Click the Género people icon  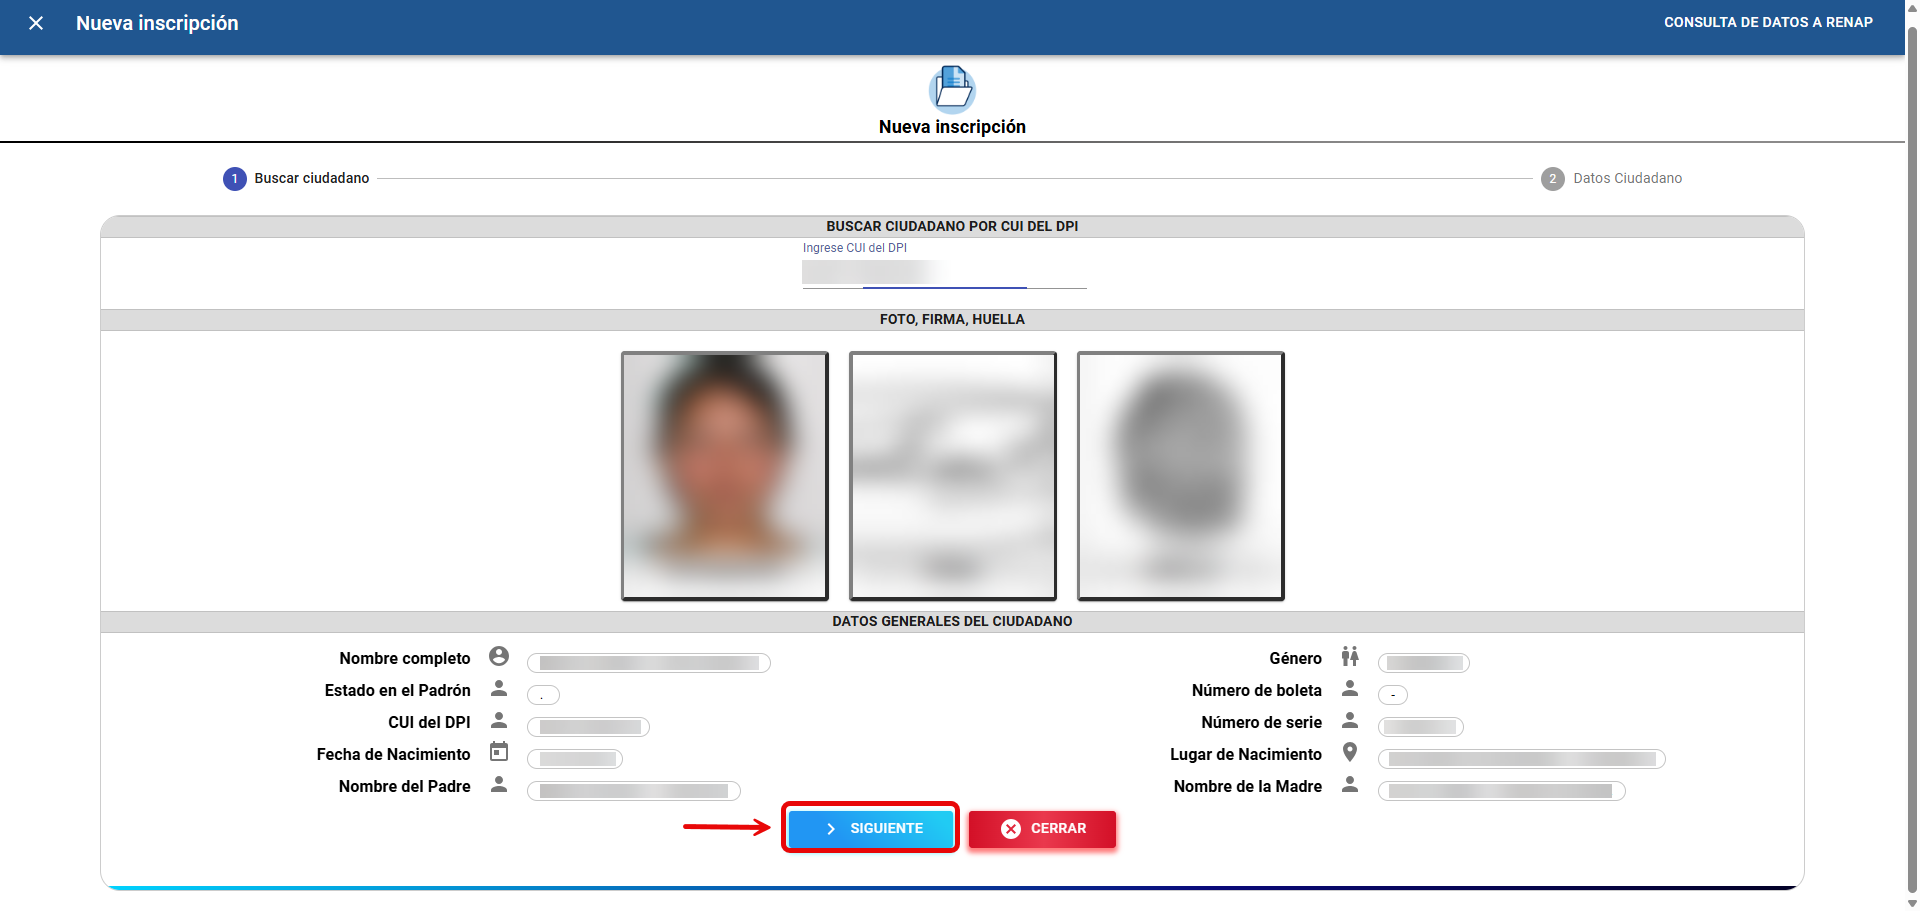coord(1350,656)
